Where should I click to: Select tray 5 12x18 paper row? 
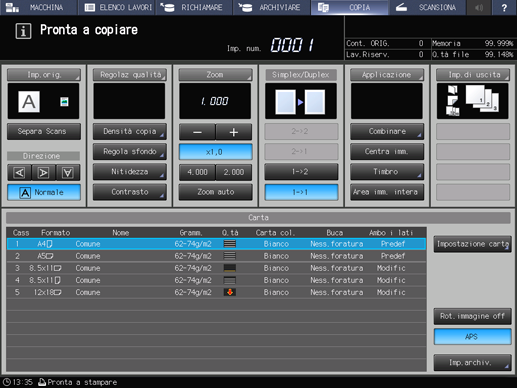[x=216, y=292]
